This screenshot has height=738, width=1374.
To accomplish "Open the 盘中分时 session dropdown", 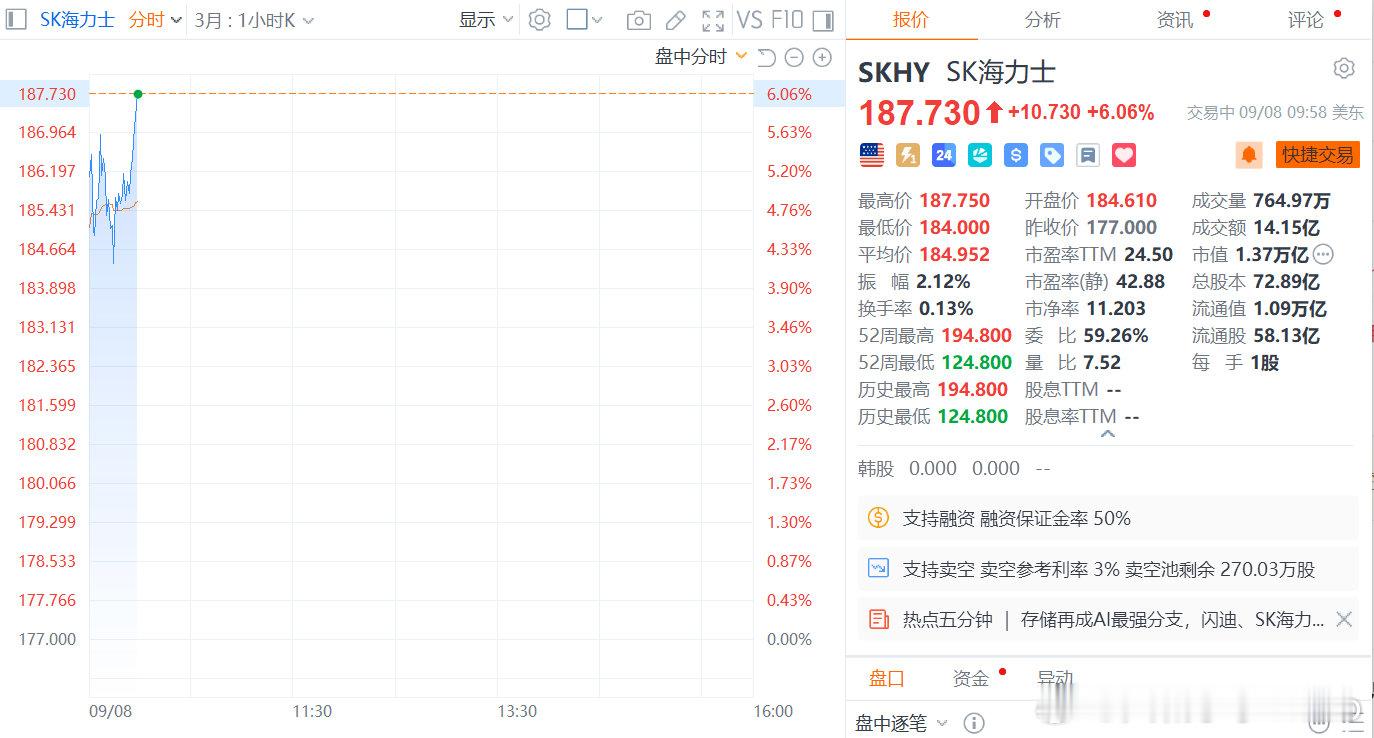I will [x=701, y=57].
